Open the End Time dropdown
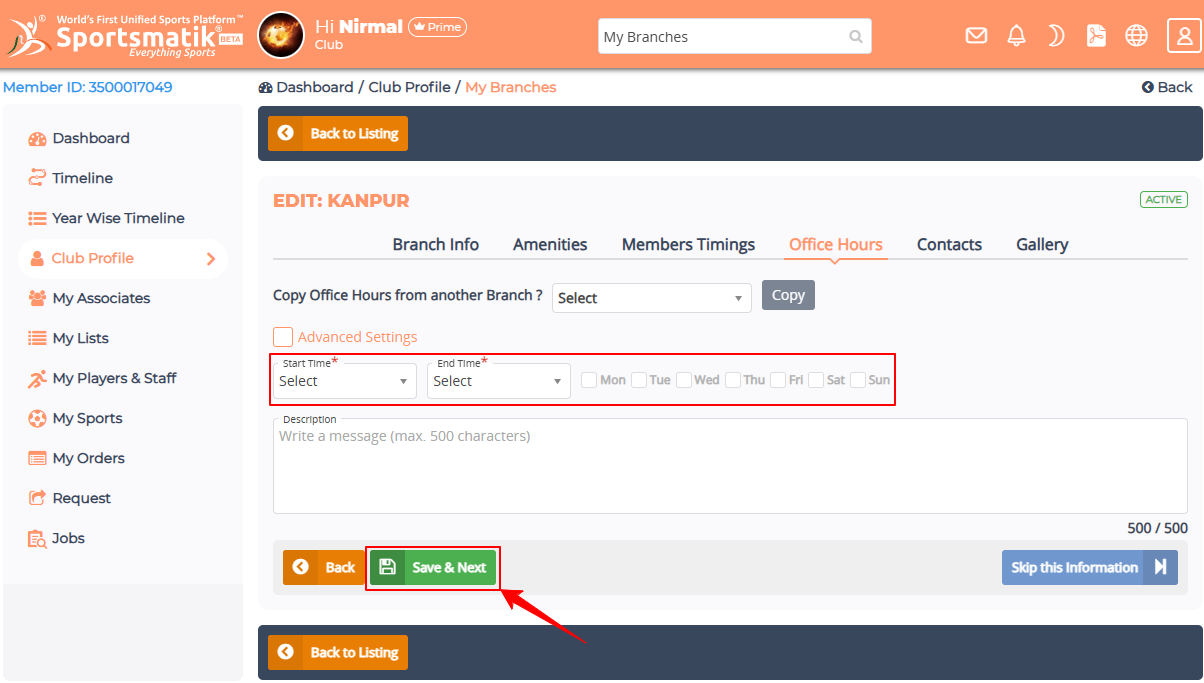1204x683 pixels. [498, 381]
